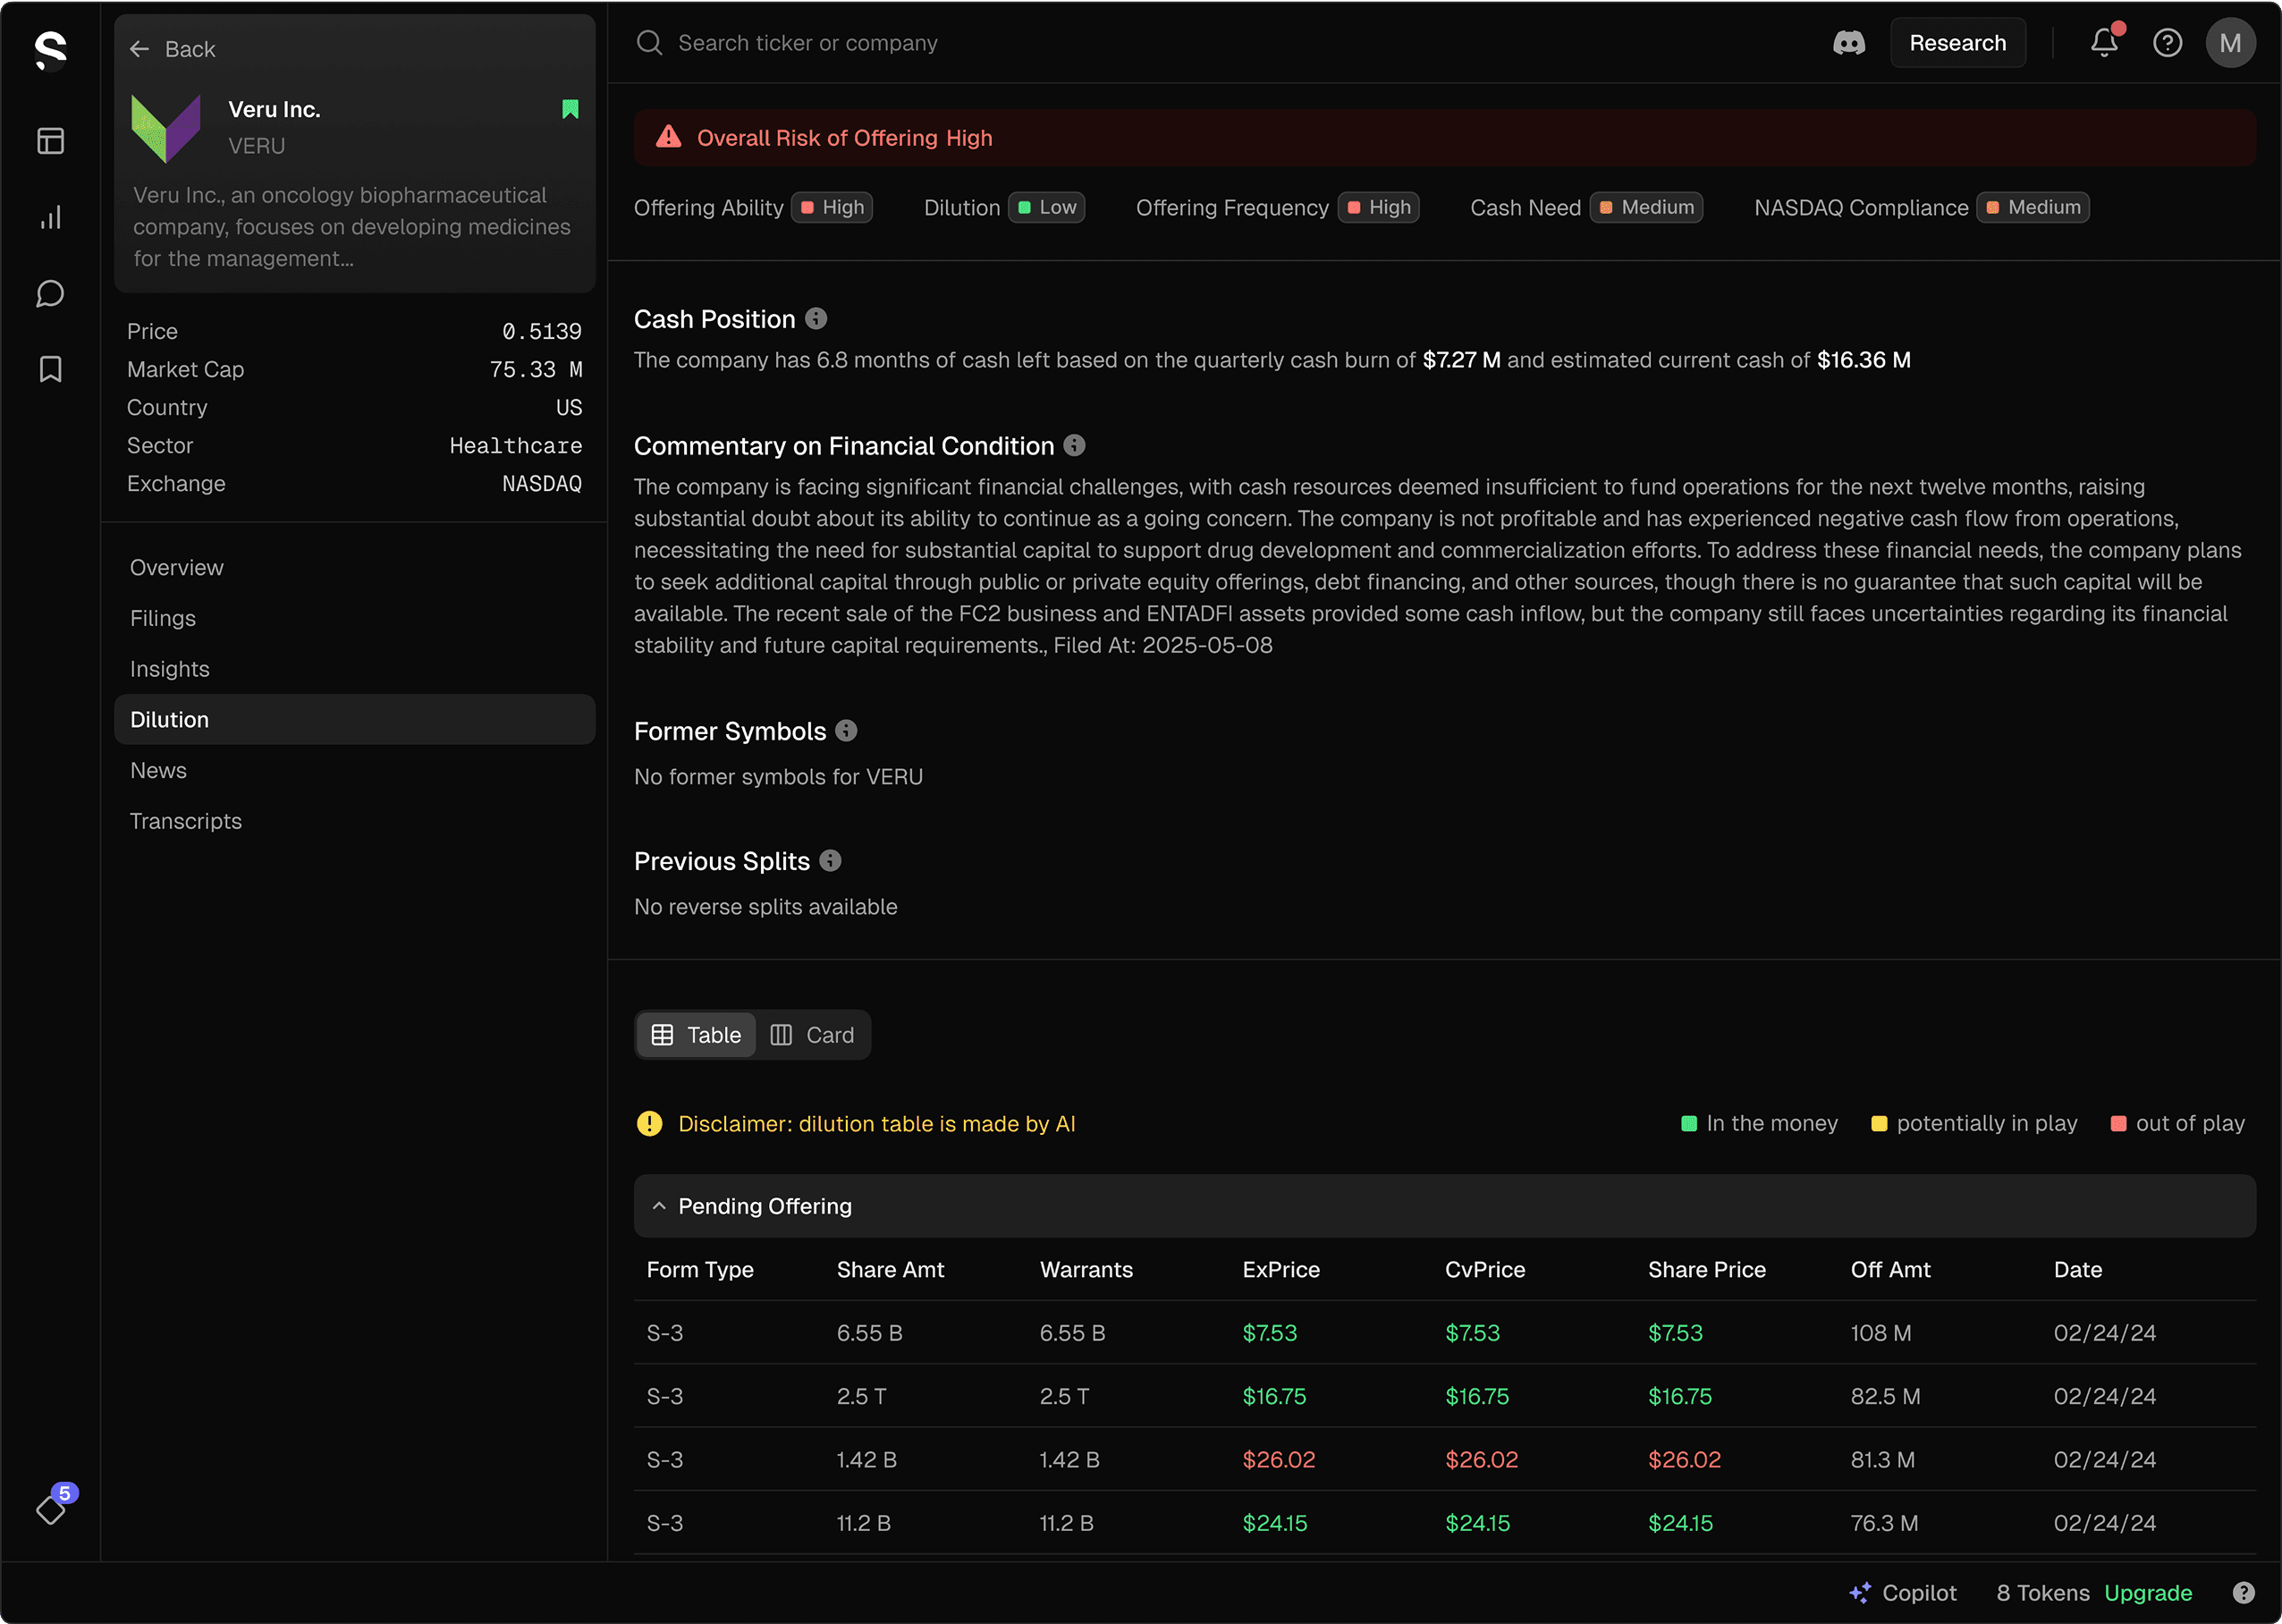Image resolution: width=2282 pixels, height=1624 pixels.
Task: Open the notifications bell
Action: click(x=2104, y=42)
